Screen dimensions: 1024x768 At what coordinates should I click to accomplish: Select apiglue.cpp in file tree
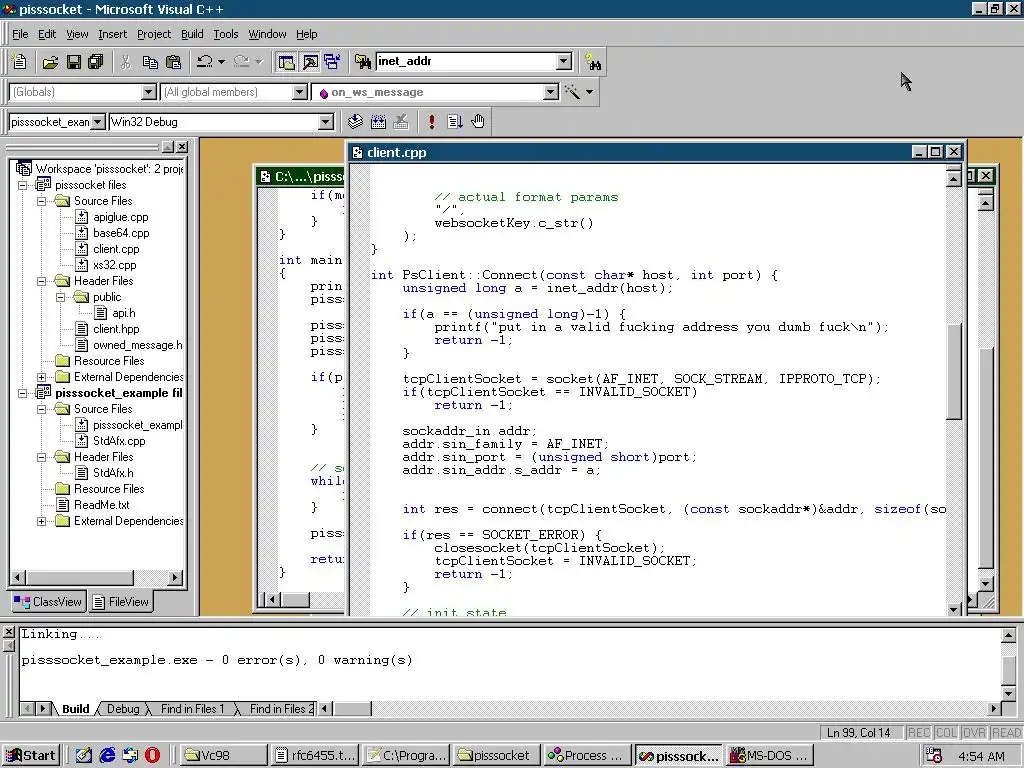click(121, 217)
